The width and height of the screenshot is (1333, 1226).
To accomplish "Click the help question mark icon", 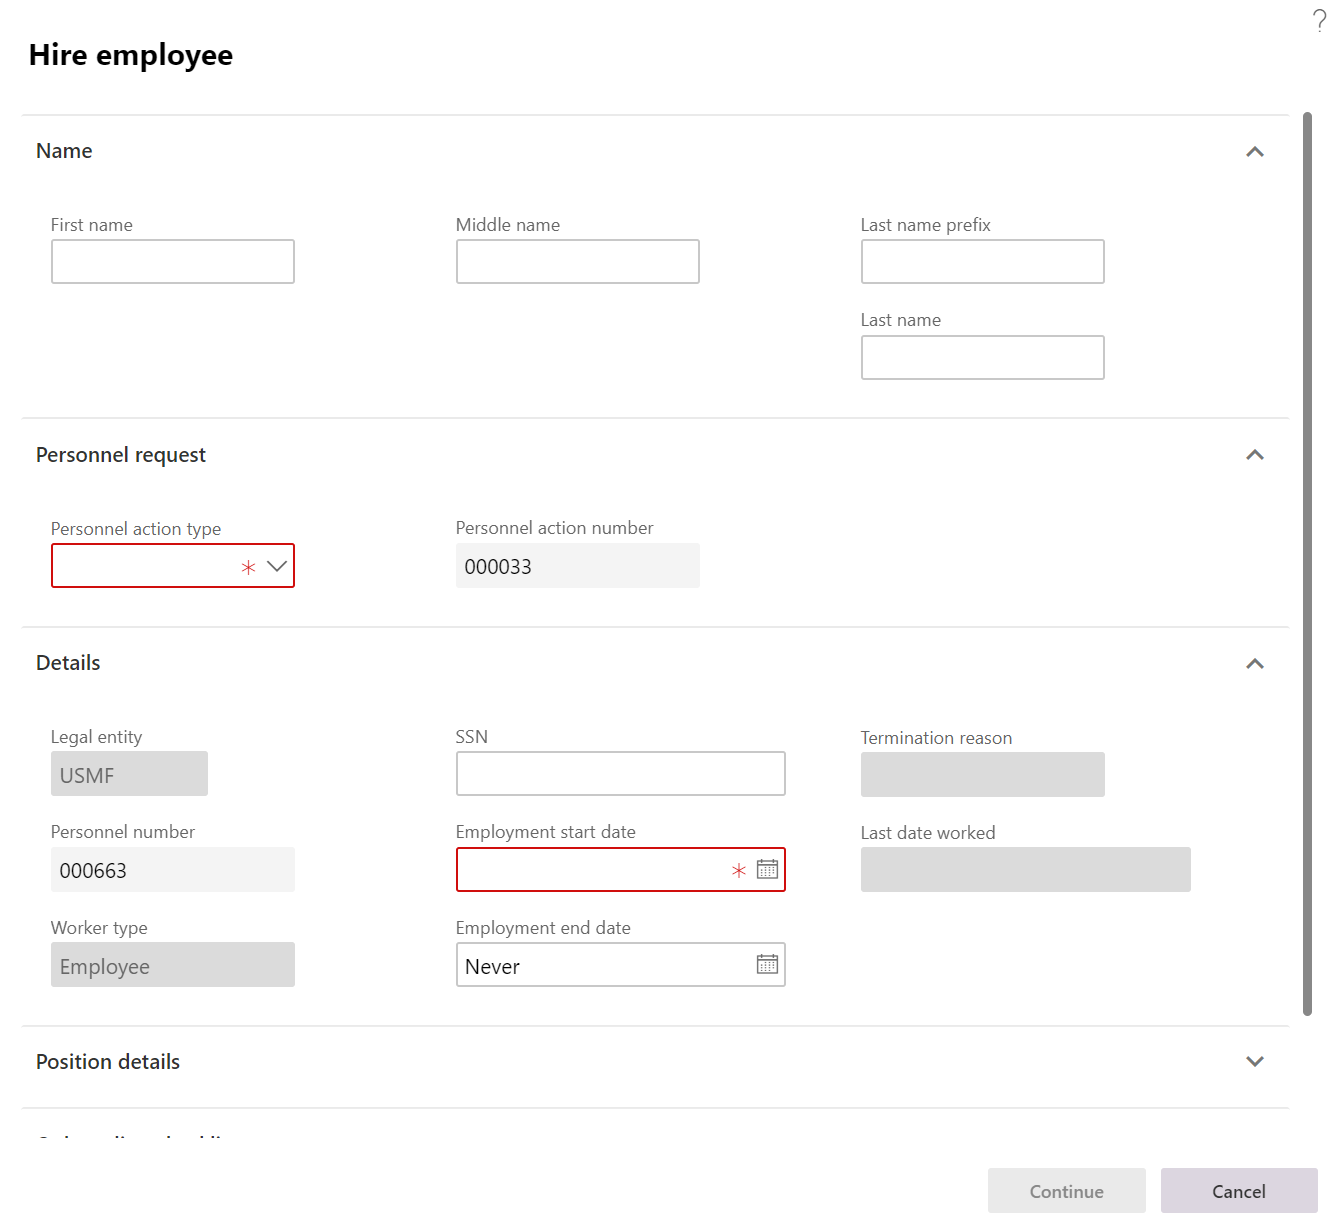I will [1318, 18].
